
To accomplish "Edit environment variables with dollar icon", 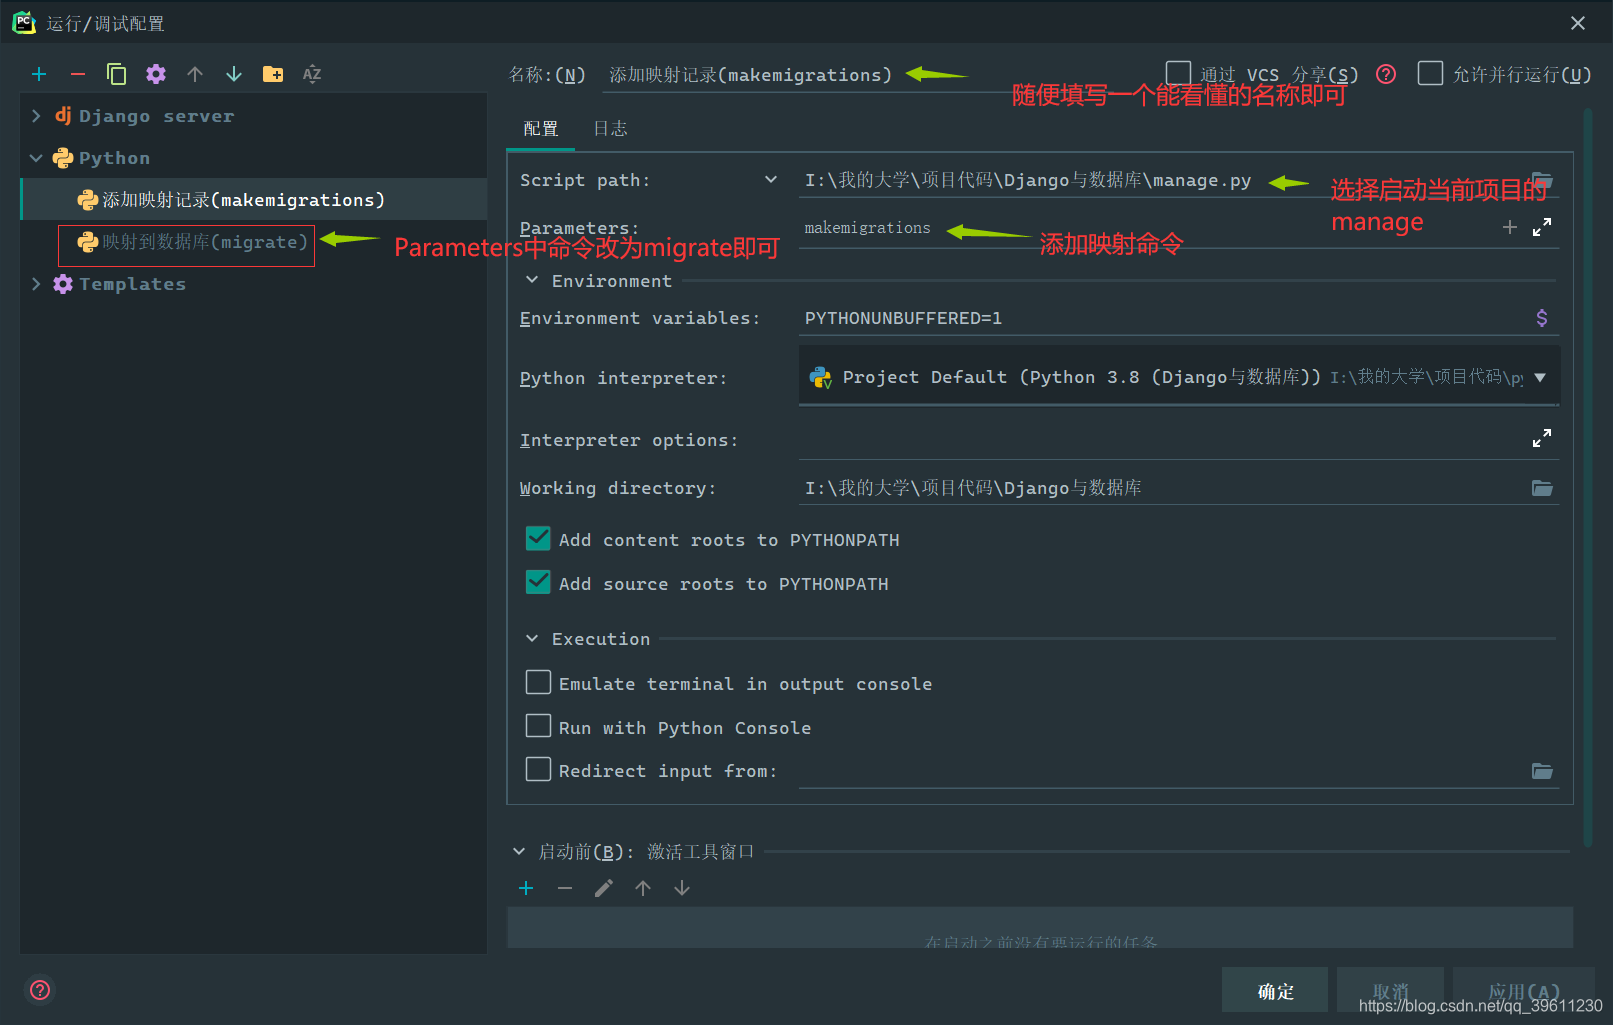I will 1542,318.
